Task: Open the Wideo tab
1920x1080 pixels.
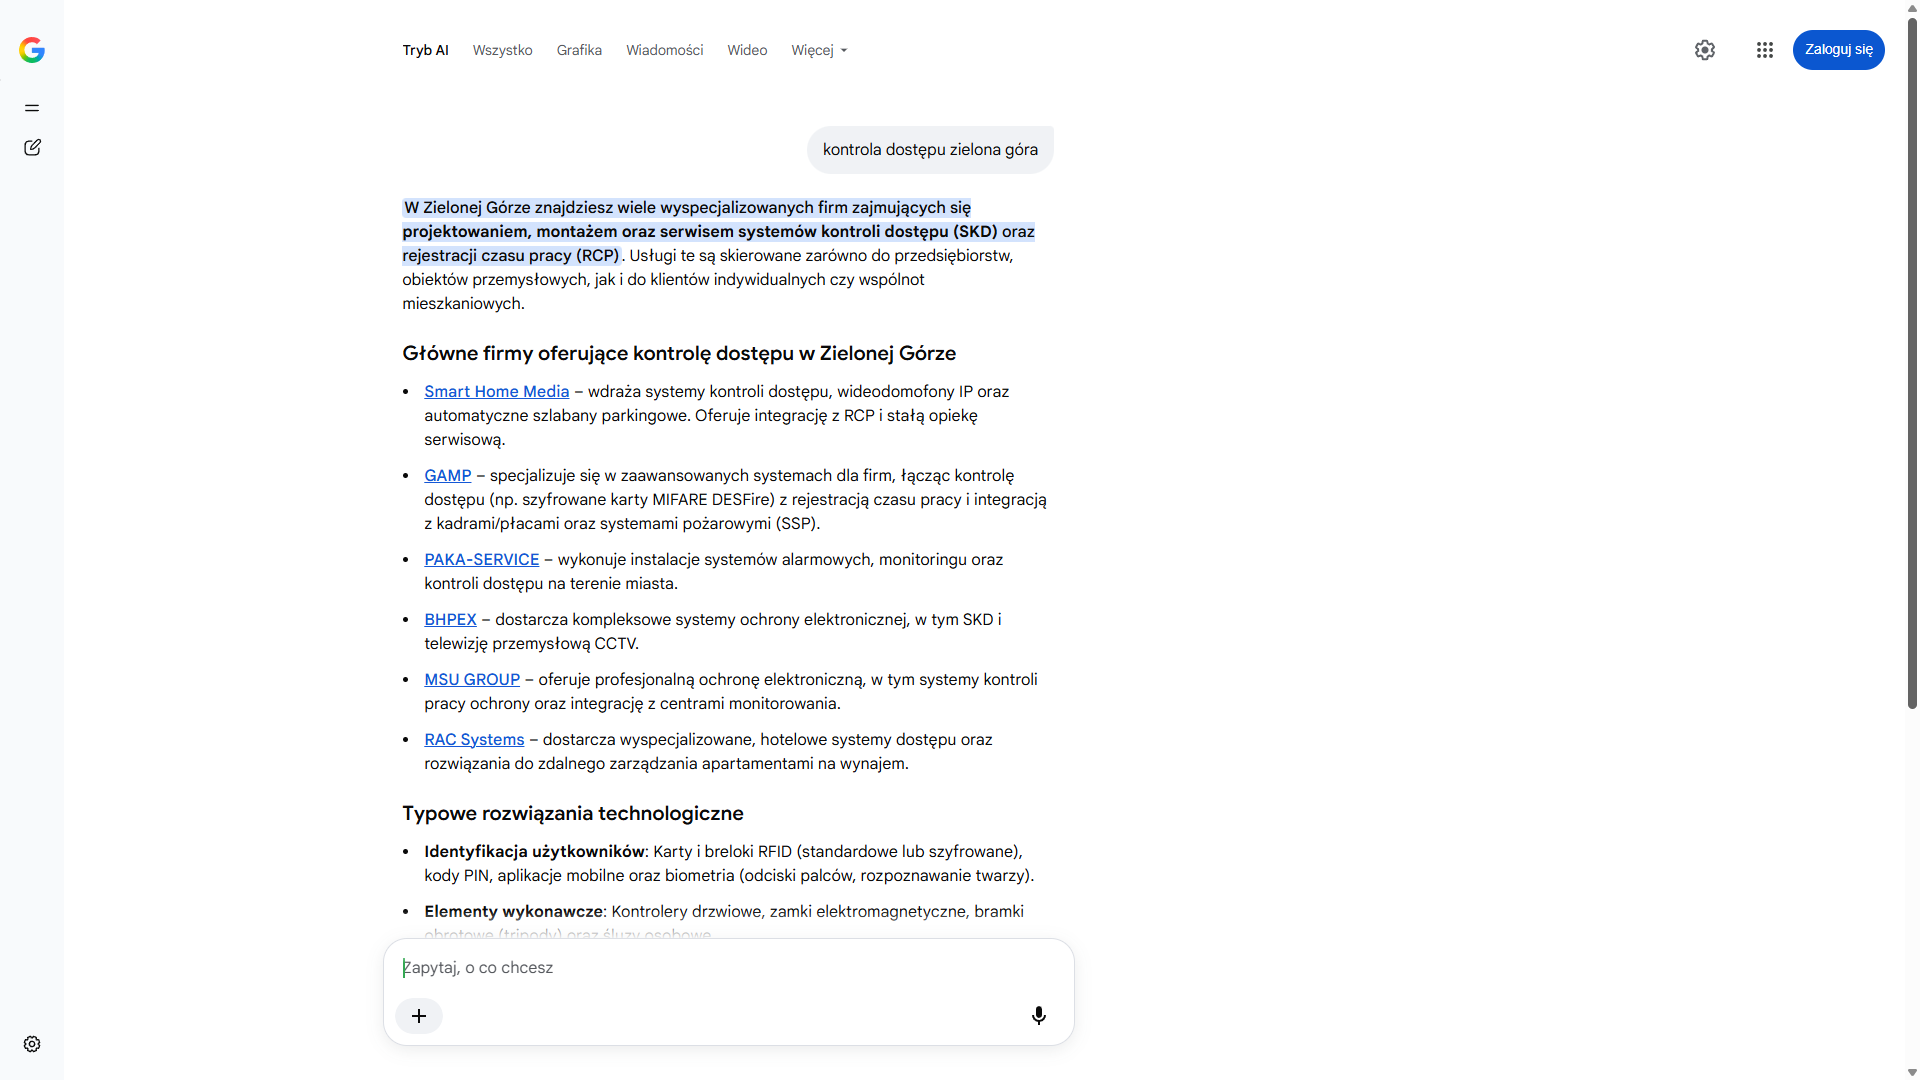Action: 747,50
